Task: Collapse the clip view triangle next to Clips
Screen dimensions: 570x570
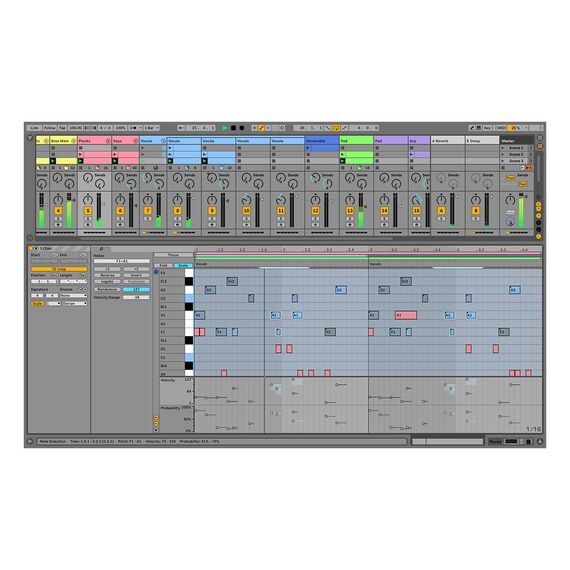Action: pos(36,248)
